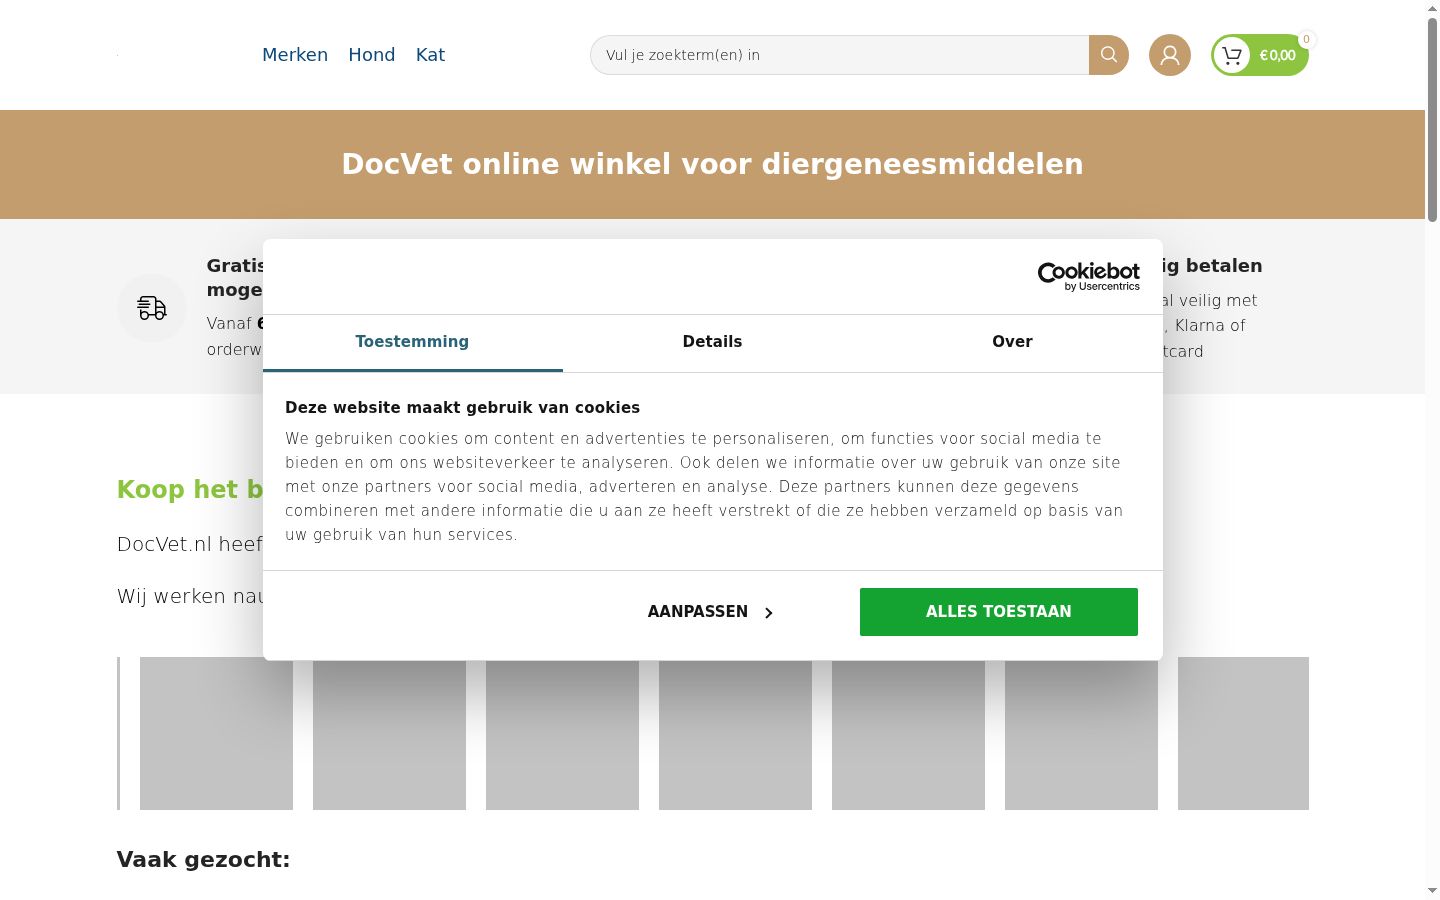Switch to the Over tab

[x=1012, y=342]
